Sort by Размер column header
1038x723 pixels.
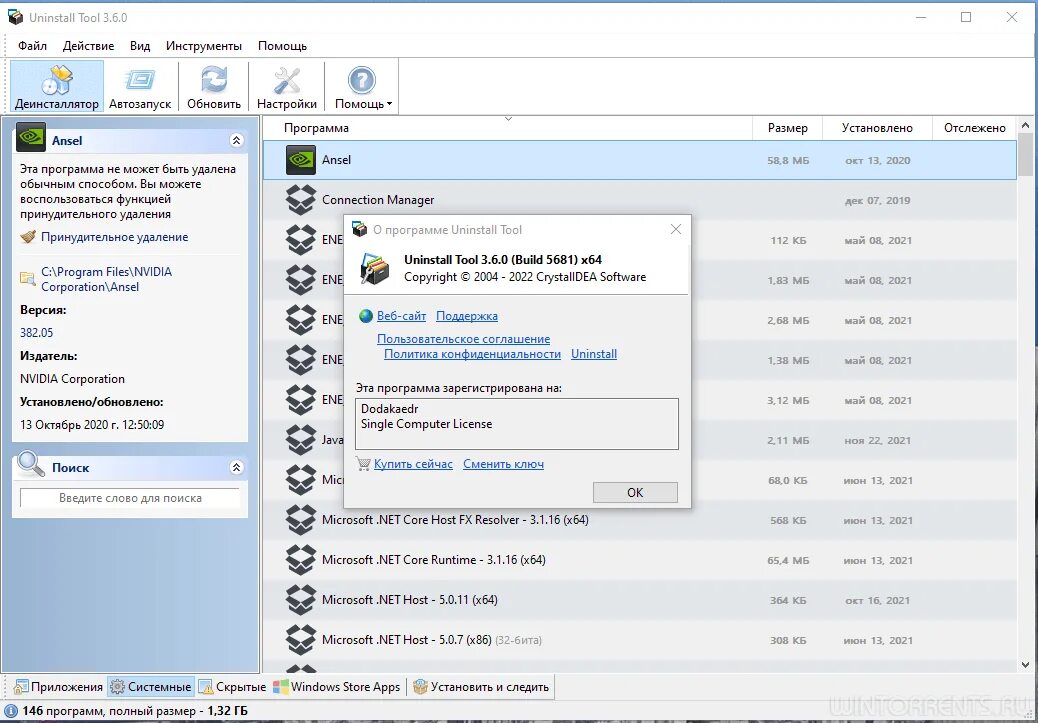point(787,128)
